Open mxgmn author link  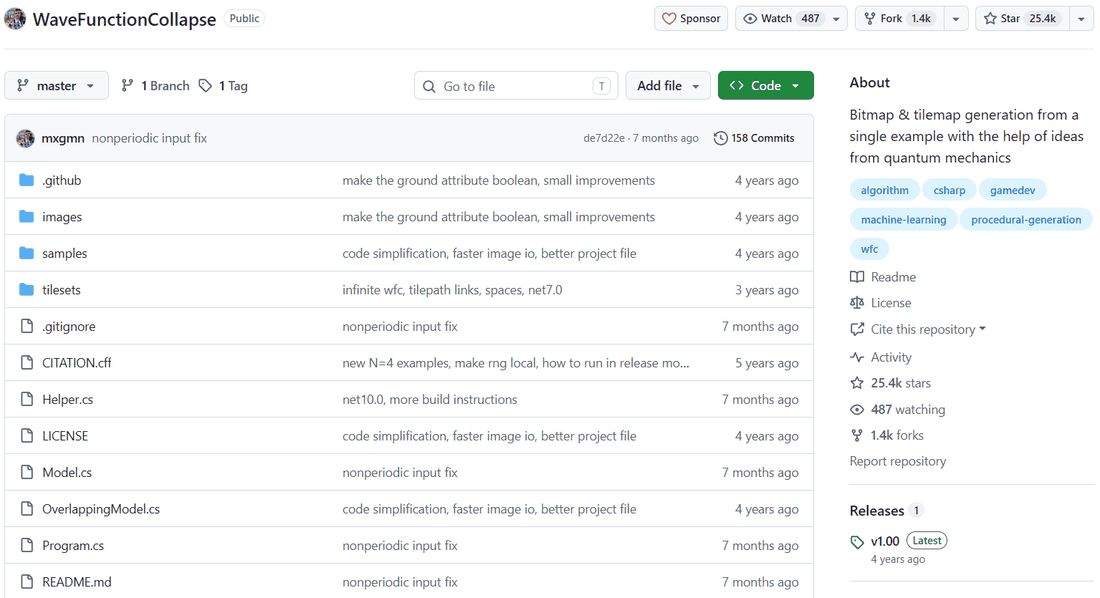pos(62,138)
